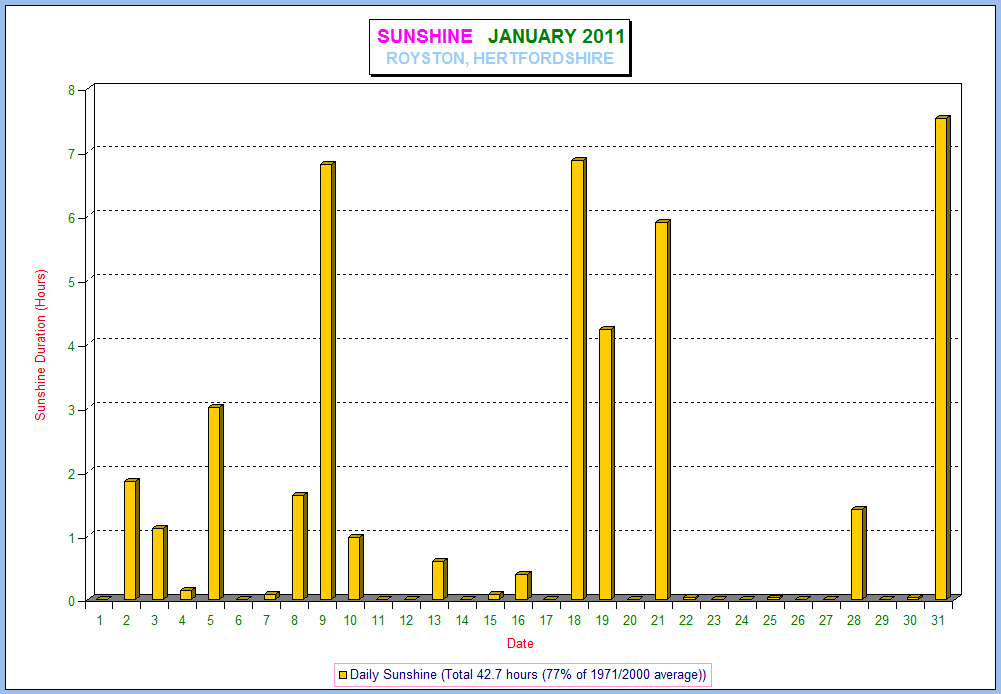Screen dimensions: 1001x694
Task: Click the x-axis date label 26
Action: 798,620
